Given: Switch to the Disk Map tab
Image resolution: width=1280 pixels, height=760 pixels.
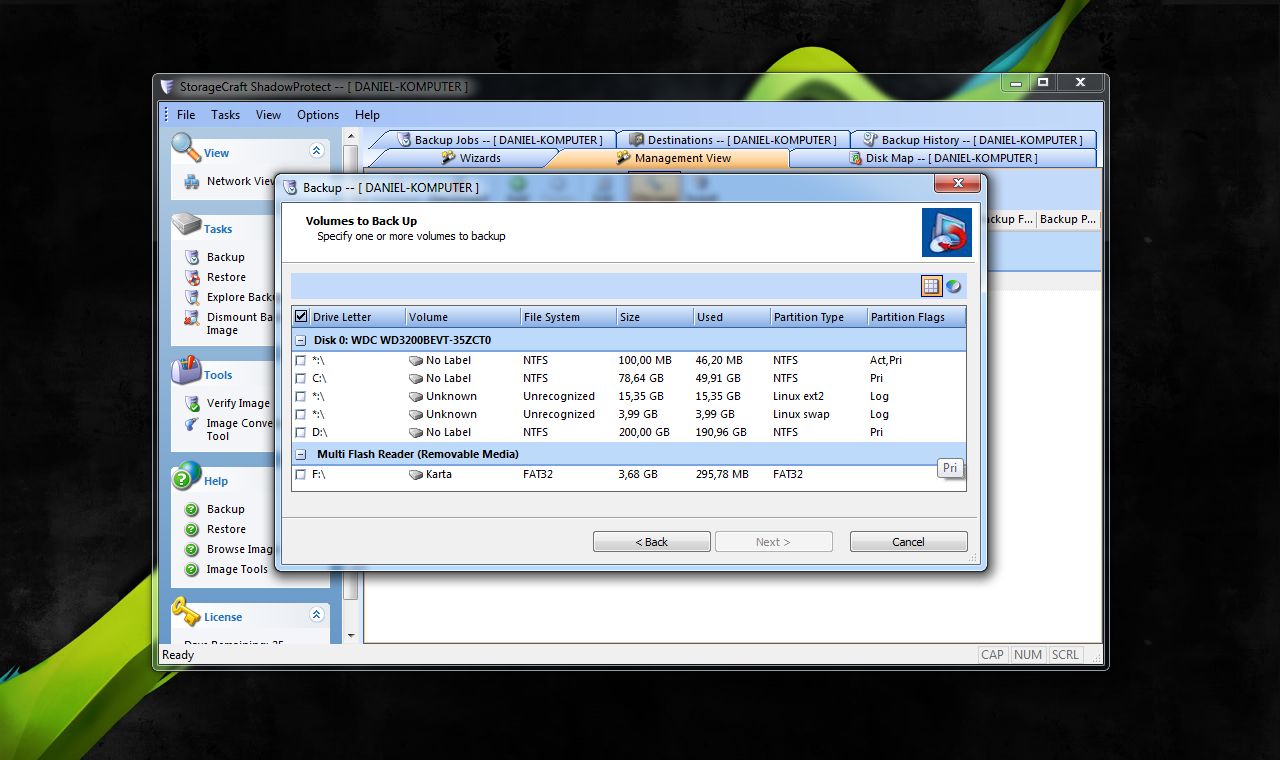Looking at the screenshot, I should pyautogui.click(x=943, y=158).
